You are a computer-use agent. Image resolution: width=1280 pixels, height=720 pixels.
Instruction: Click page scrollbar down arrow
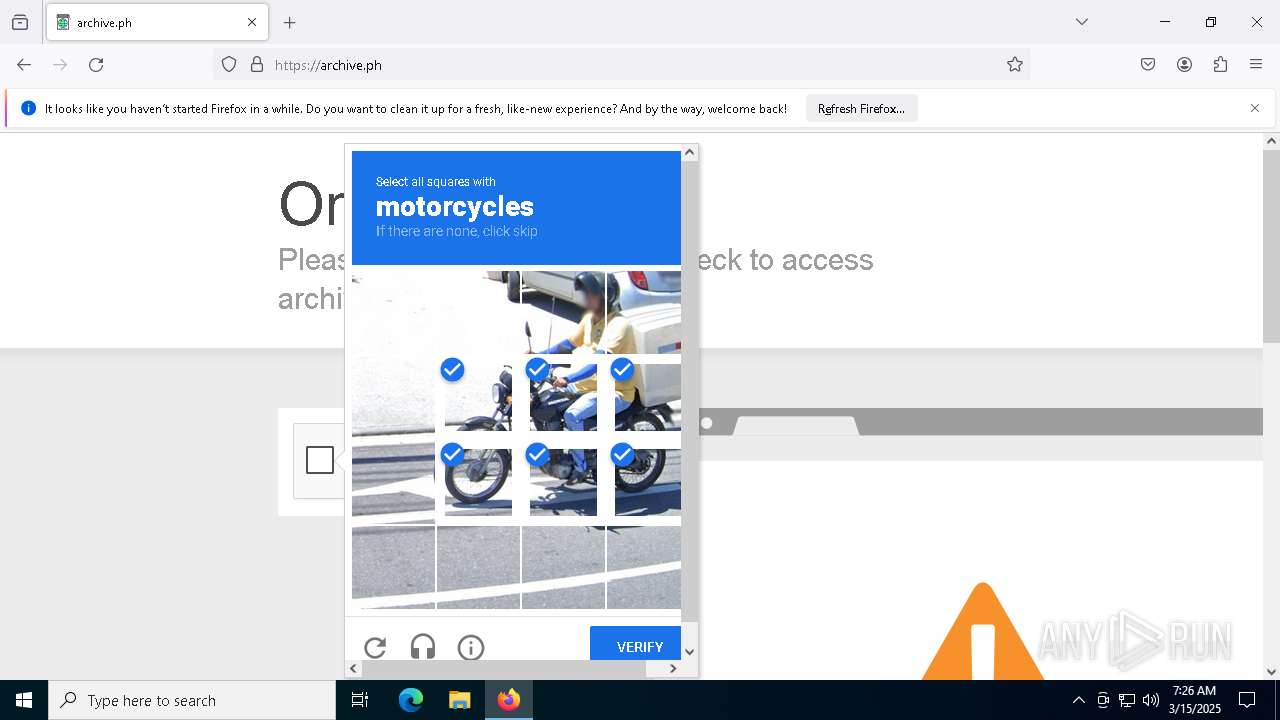[1271, 672]
